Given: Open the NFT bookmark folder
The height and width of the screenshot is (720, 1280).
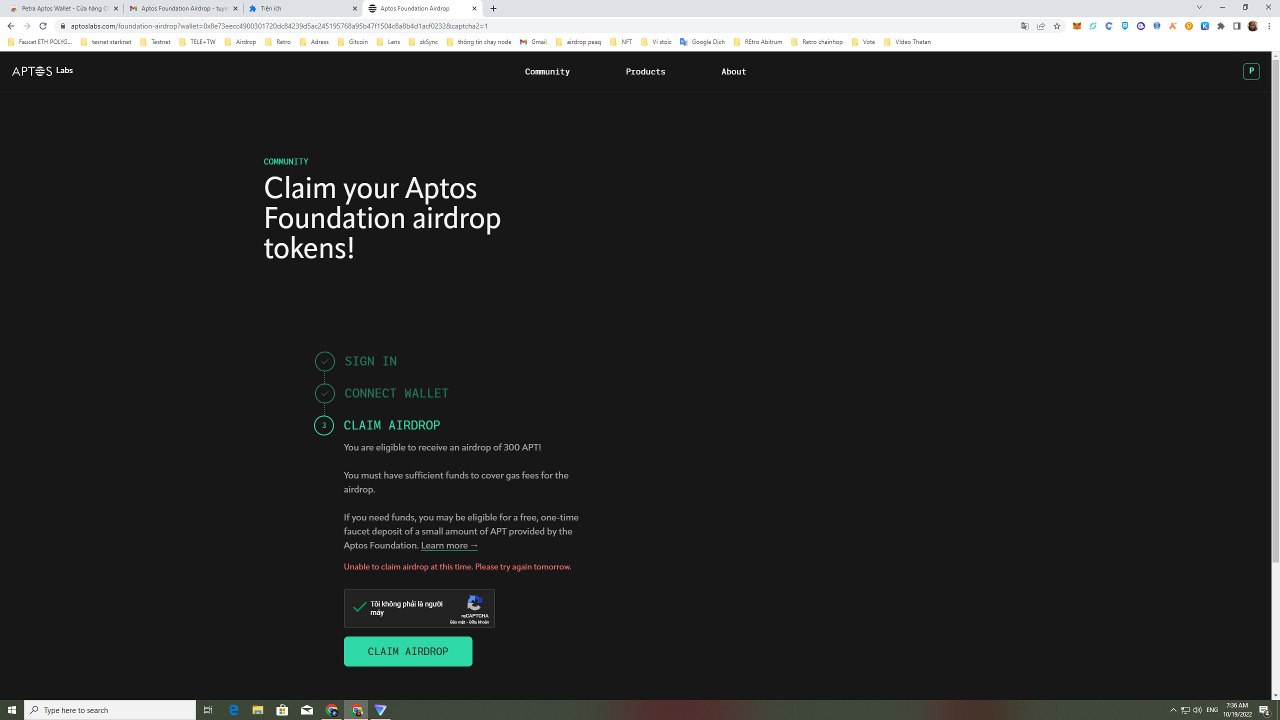Looking at the screenshot, I should click(621, 42).
